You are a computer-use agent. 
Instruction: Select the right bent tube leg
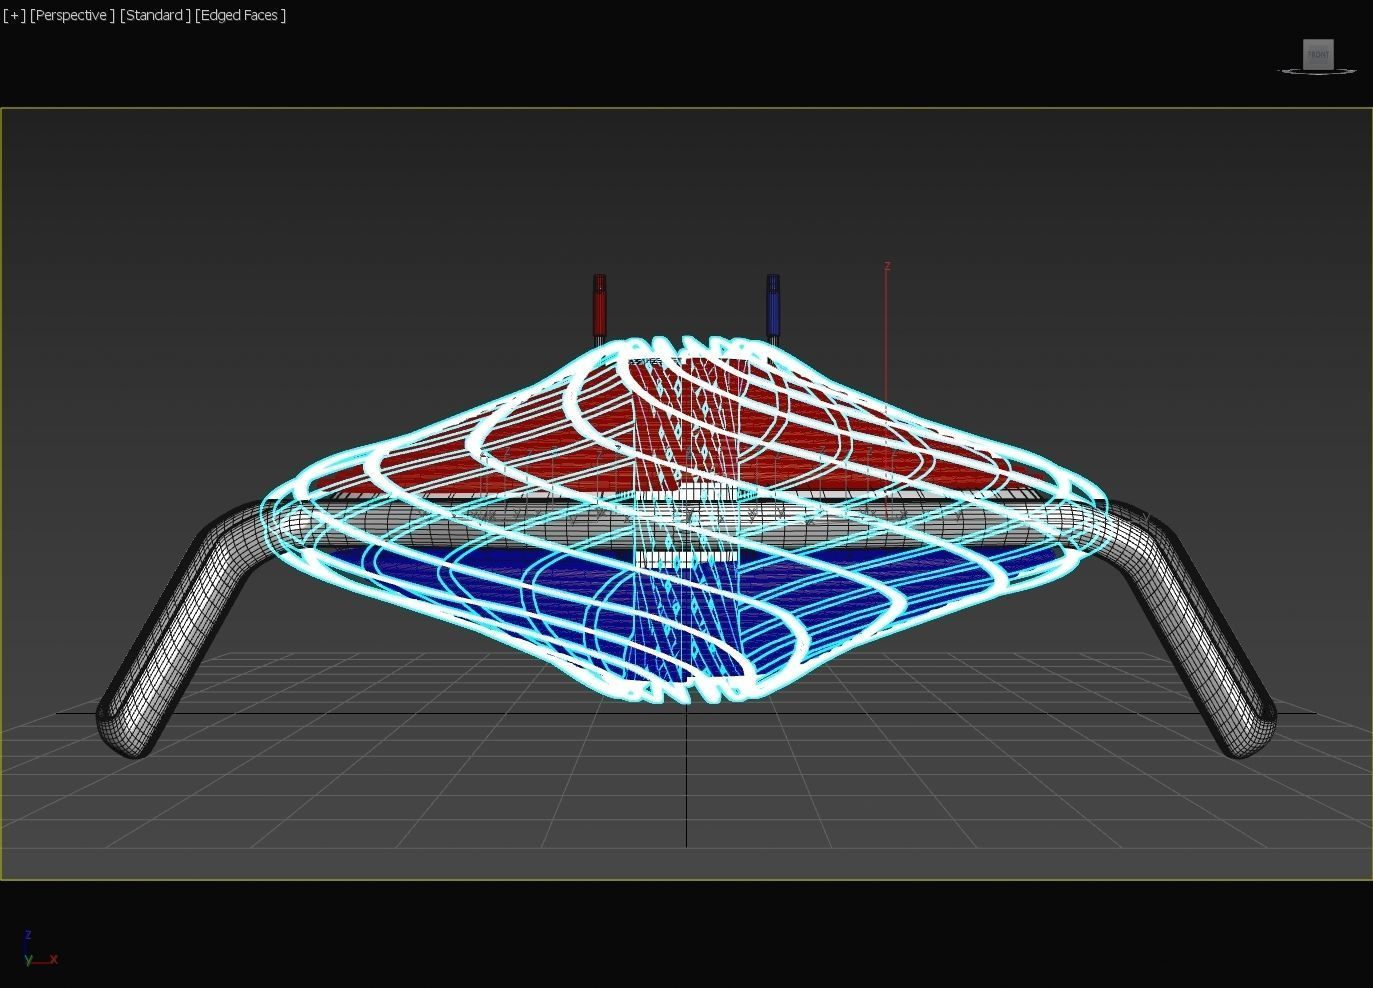pos(1195,640)
